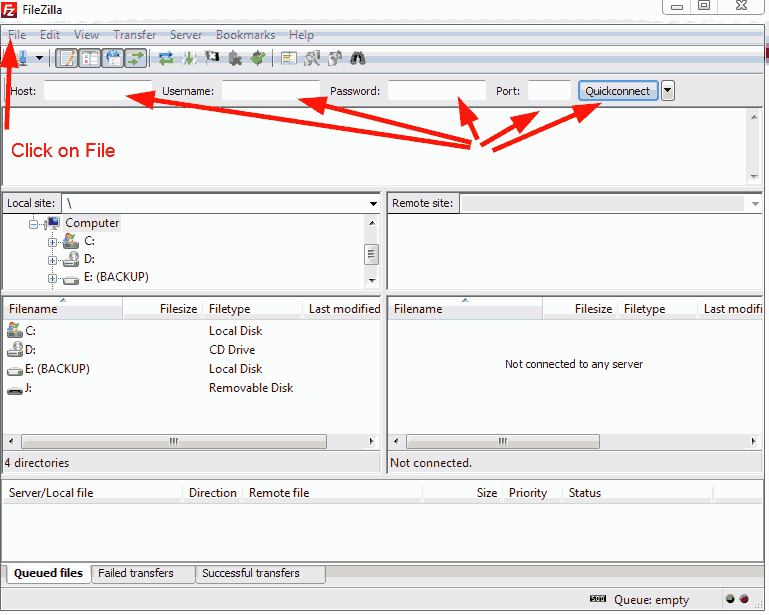The height and width of the screenshot is (615, 769).
Task: Expand the E: (BACKUP) tree node
Action: click(52, 278)
